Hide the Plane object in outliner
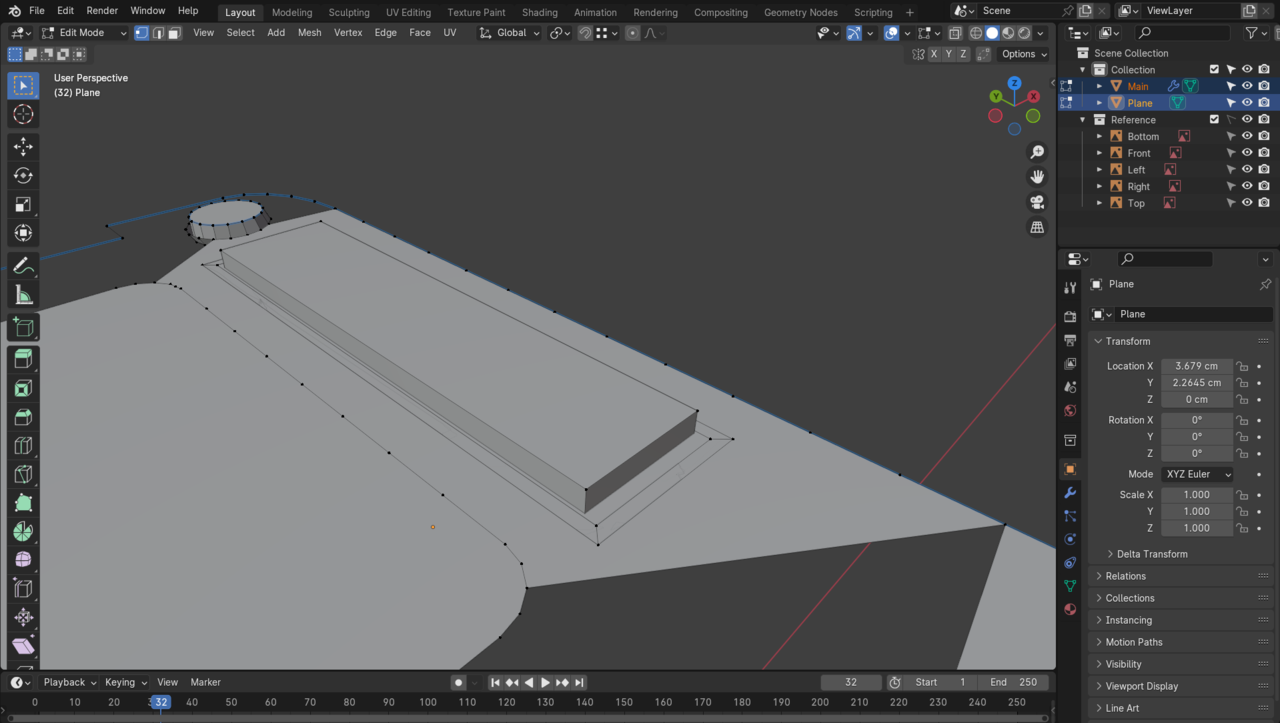Image resolution: width=1280 pixels, height=723 pixels. (x=1247, y=103)
